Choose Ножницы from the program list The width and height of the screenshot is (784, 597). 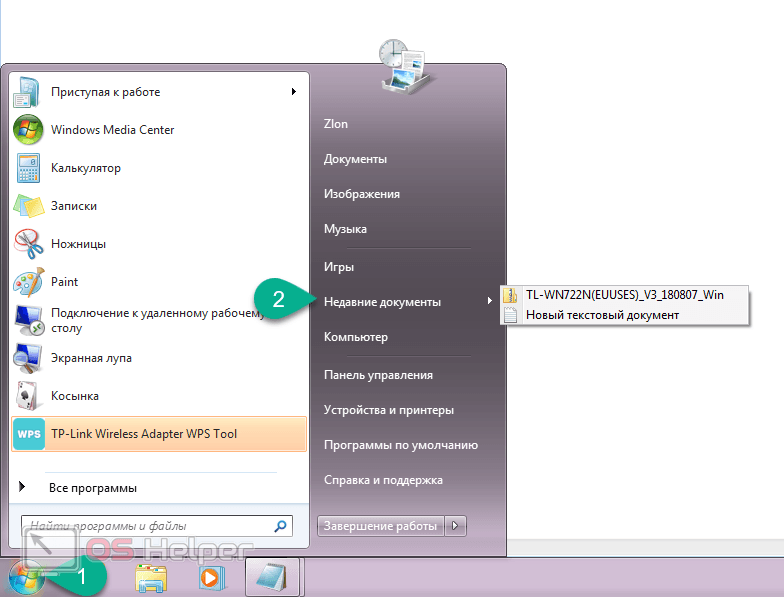click(x=160, y=244)
